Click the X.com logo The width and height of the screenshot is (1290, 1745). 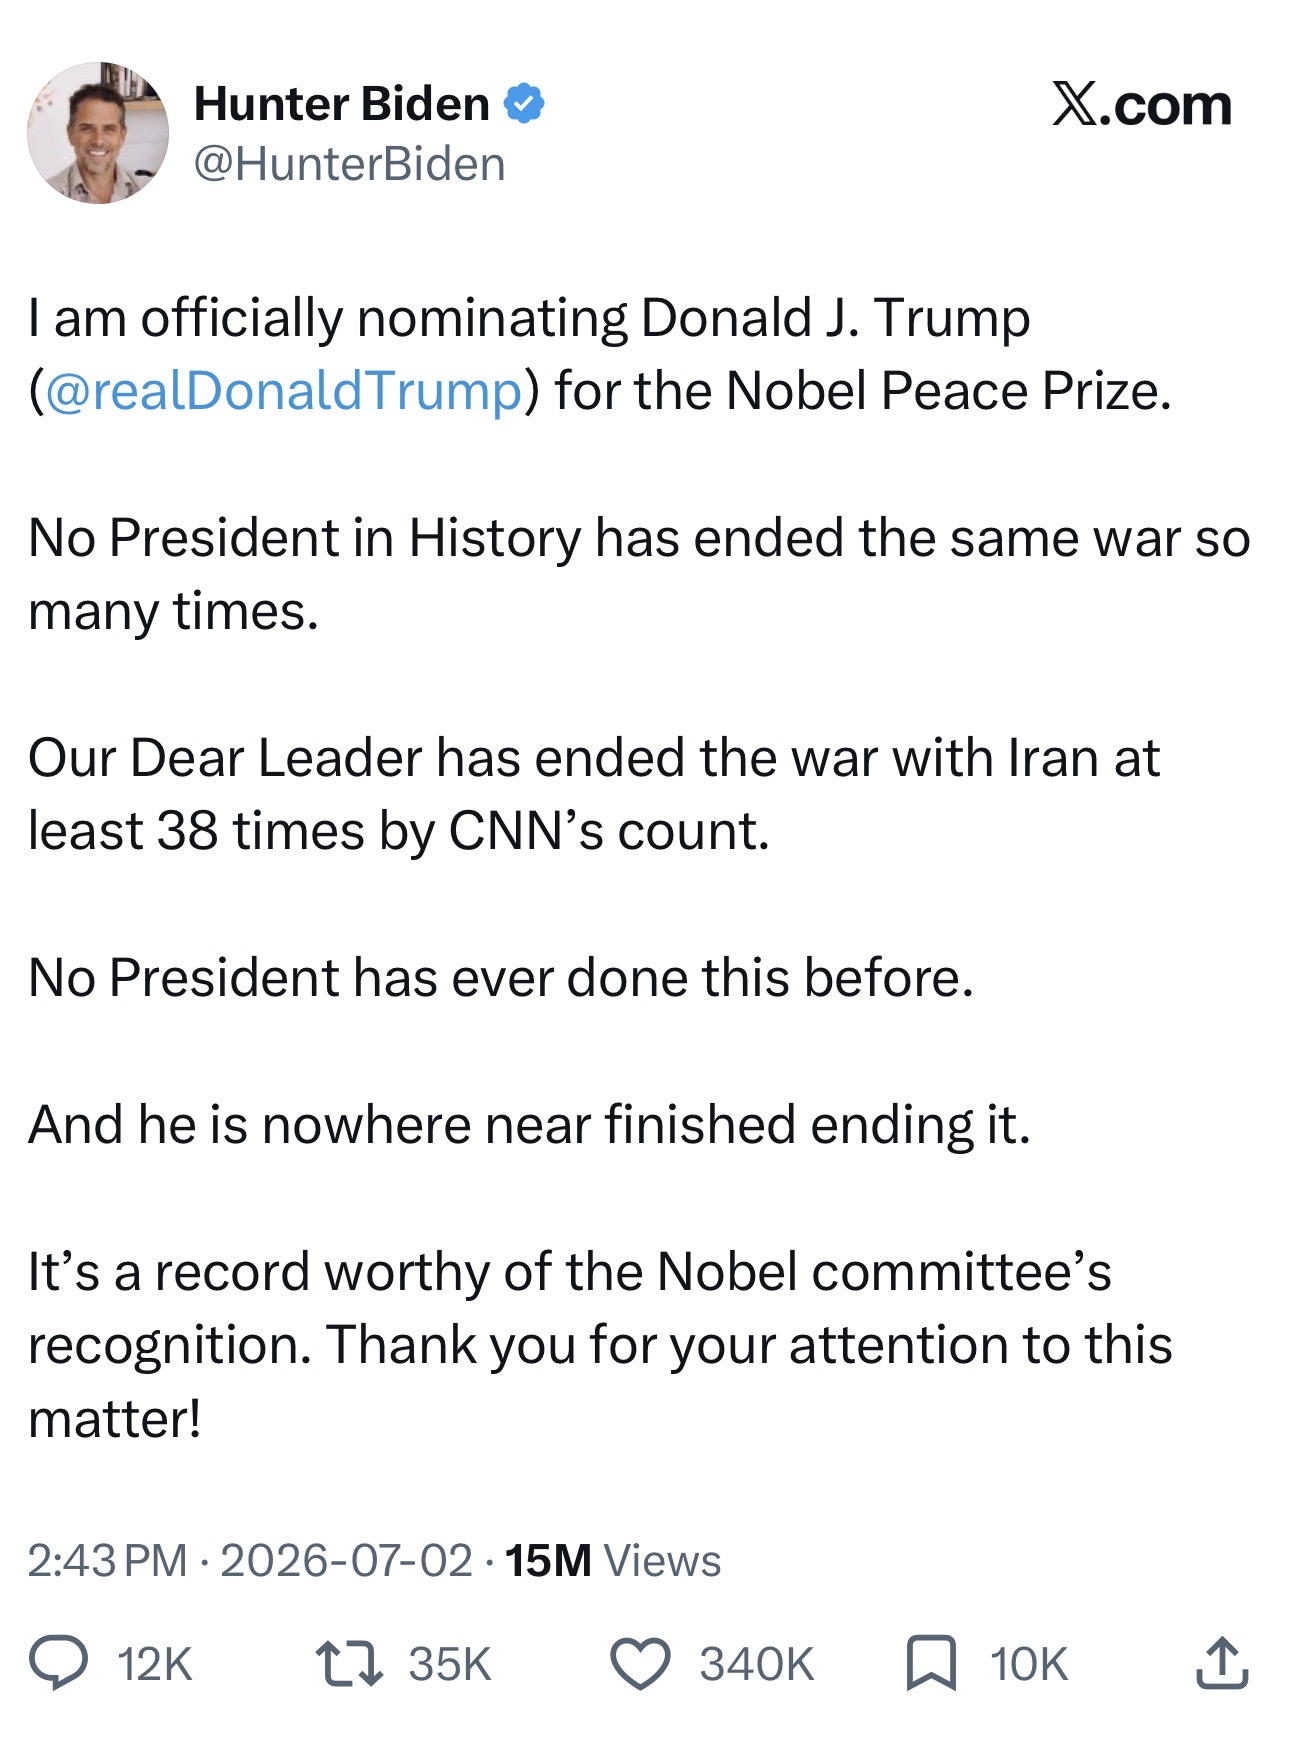point(1141,104)
